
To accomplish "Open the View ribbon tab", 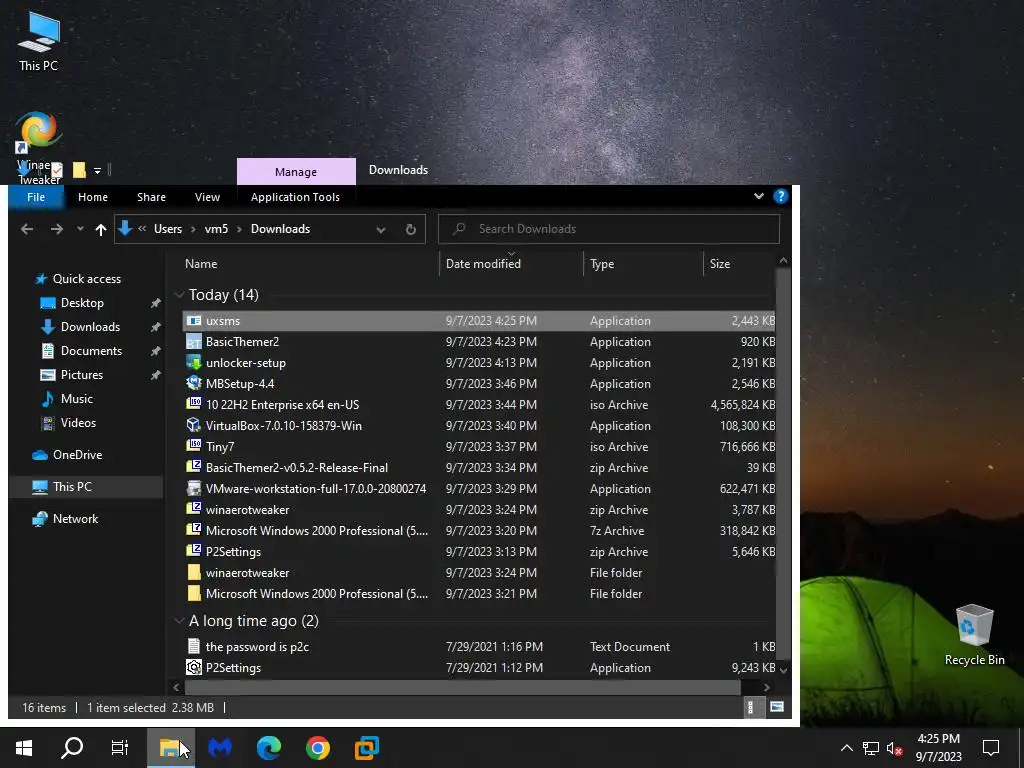I will [207, 197].
